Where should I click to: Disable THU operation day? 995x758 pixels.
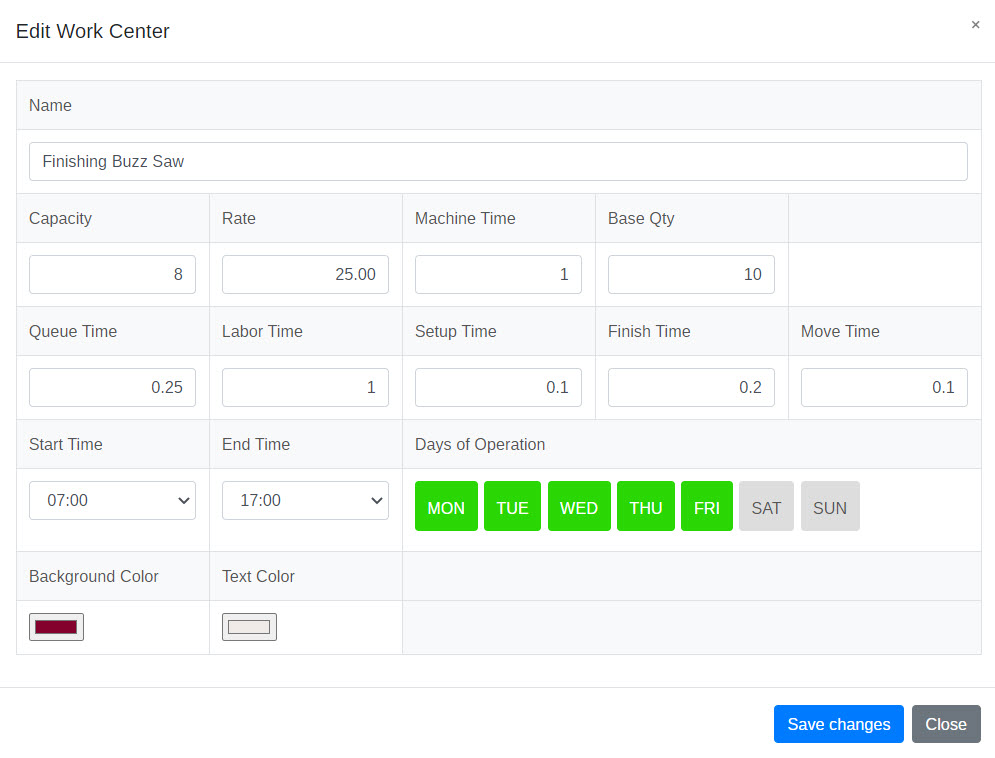pyautogui.click(x=645, y=506)
